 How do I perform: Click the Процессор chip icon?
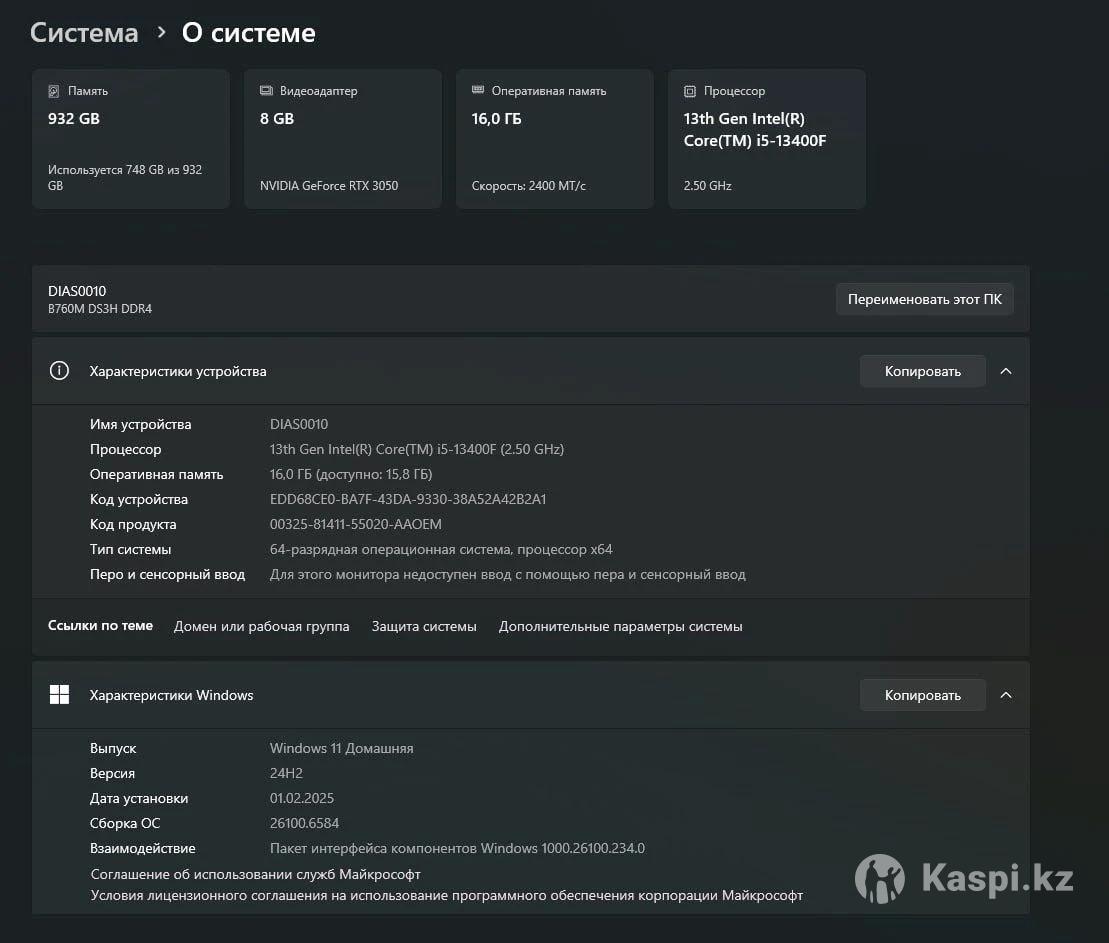click(x=690, y=91)
